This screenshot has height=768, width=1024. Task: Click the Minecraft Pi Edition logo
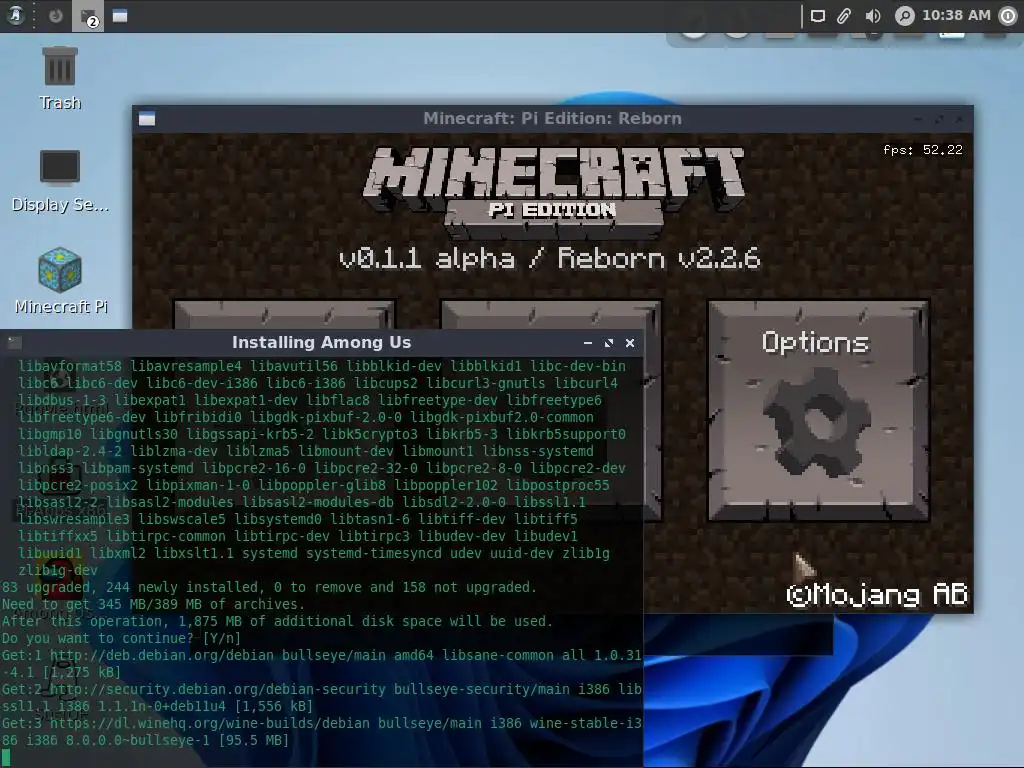553,191
